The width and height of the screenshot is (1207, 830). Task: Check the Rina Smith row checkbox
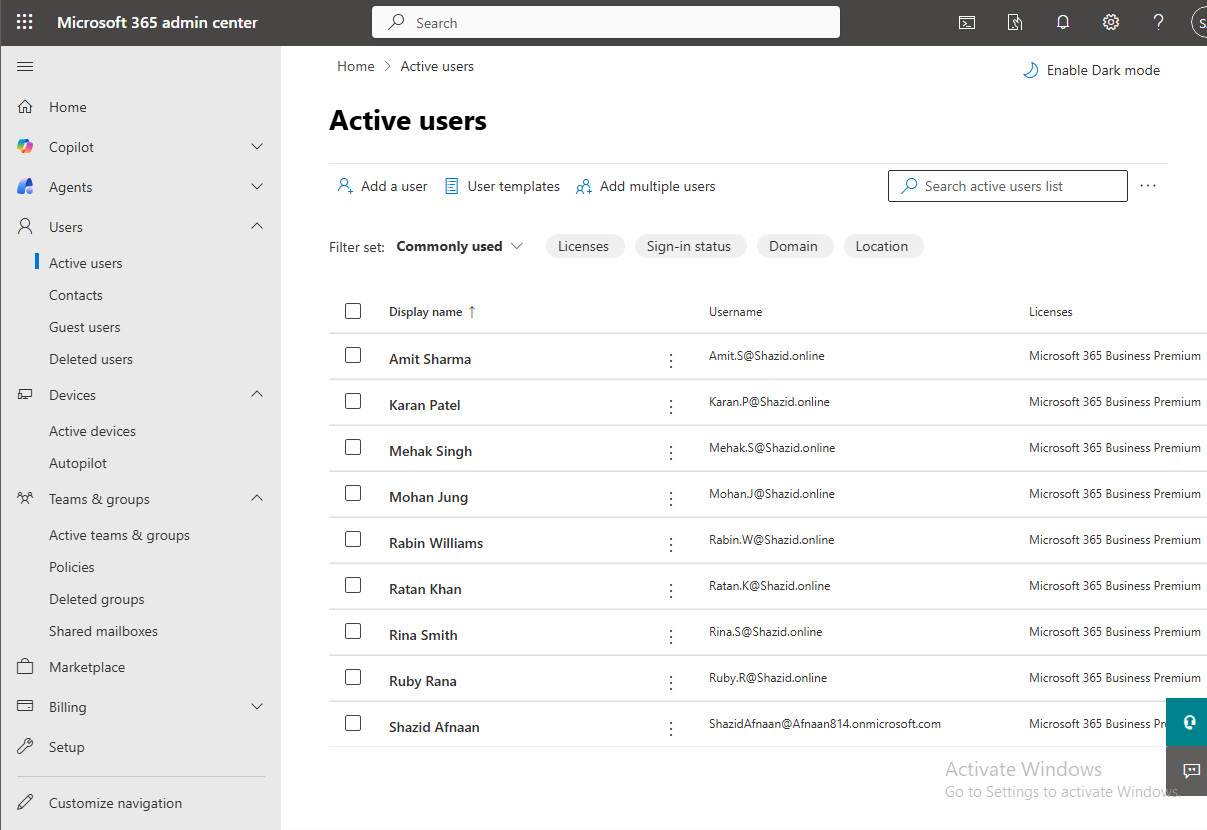[353, 631]
